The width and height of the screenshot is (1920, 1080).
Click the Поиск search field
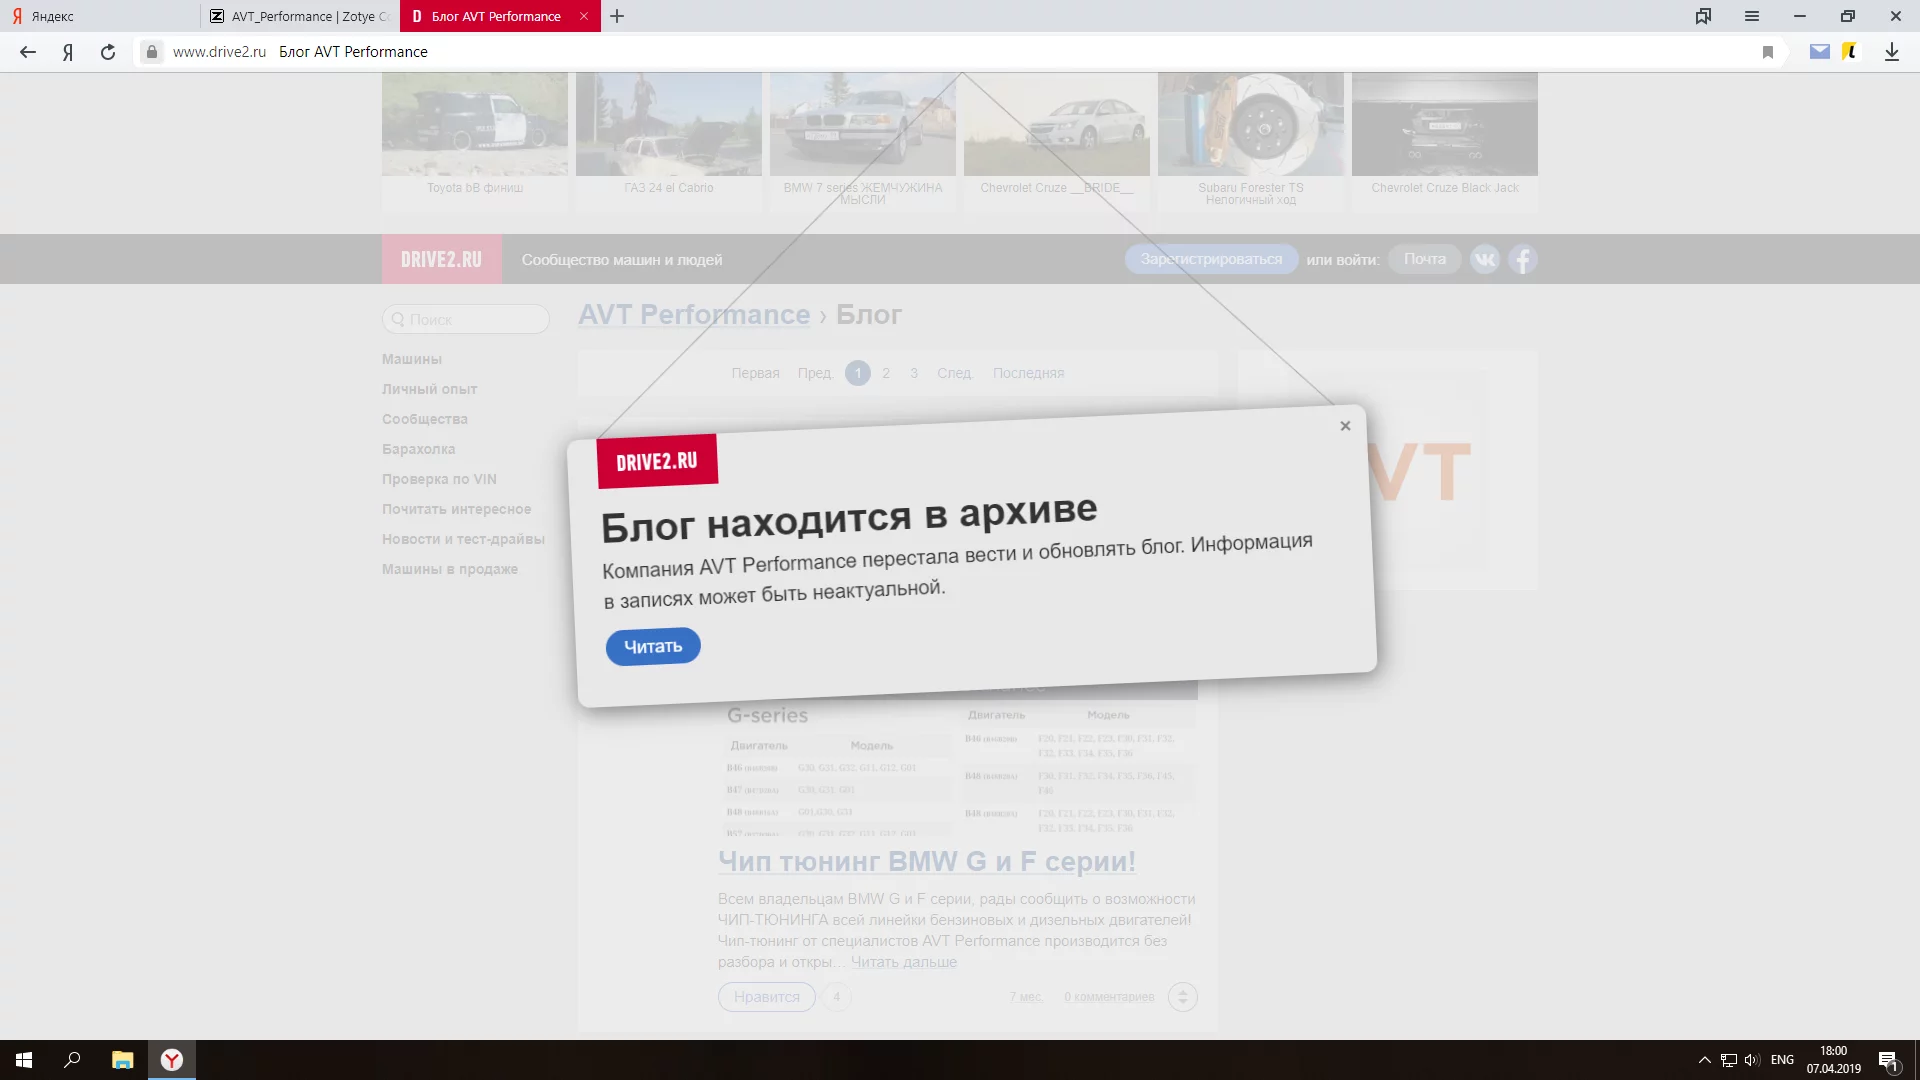pyautogui.click(x=466, y=319)
